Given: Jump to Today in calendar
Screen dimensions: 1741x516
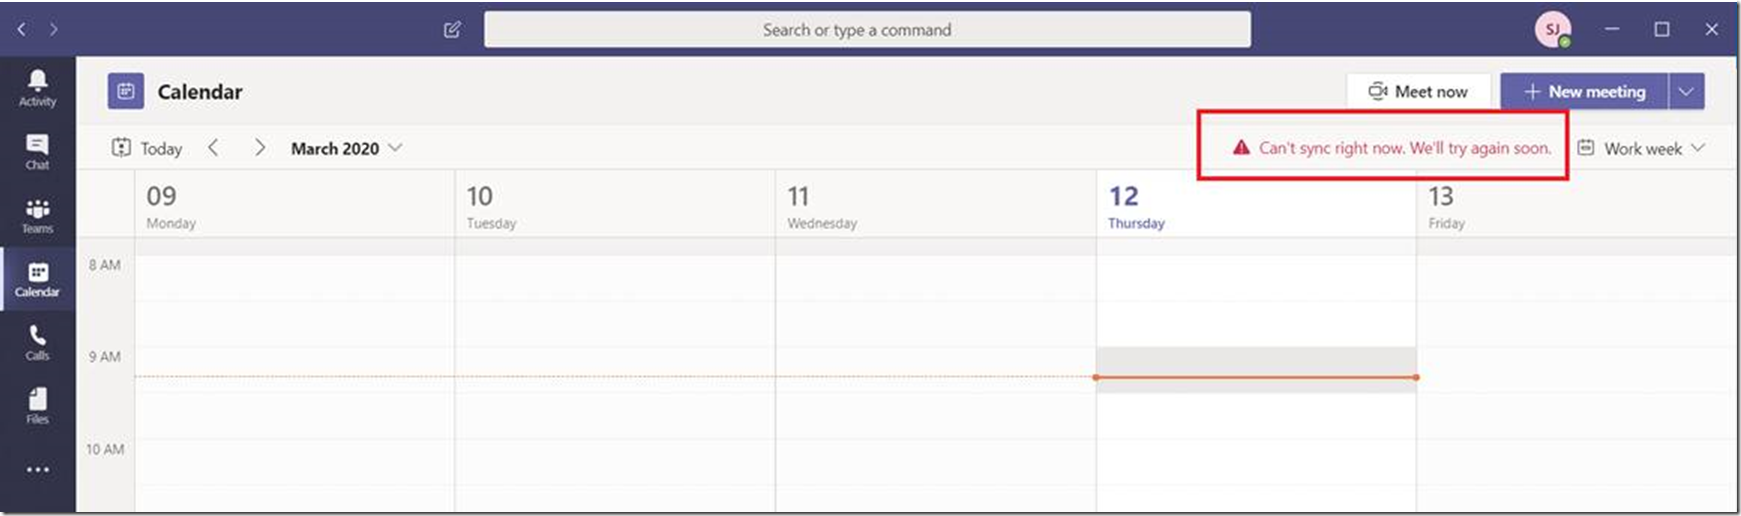Looking at the screenshot, I should pyautogui.click(x=147, y=148).
